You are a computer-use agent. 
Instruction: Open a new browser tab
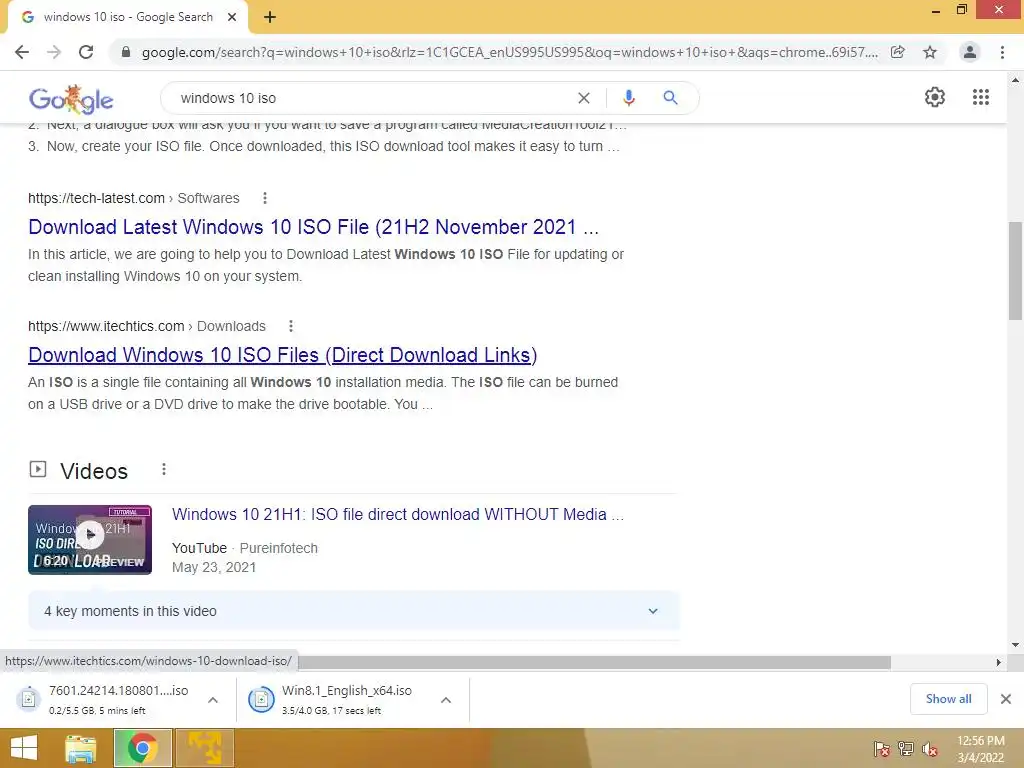[270, 18]
